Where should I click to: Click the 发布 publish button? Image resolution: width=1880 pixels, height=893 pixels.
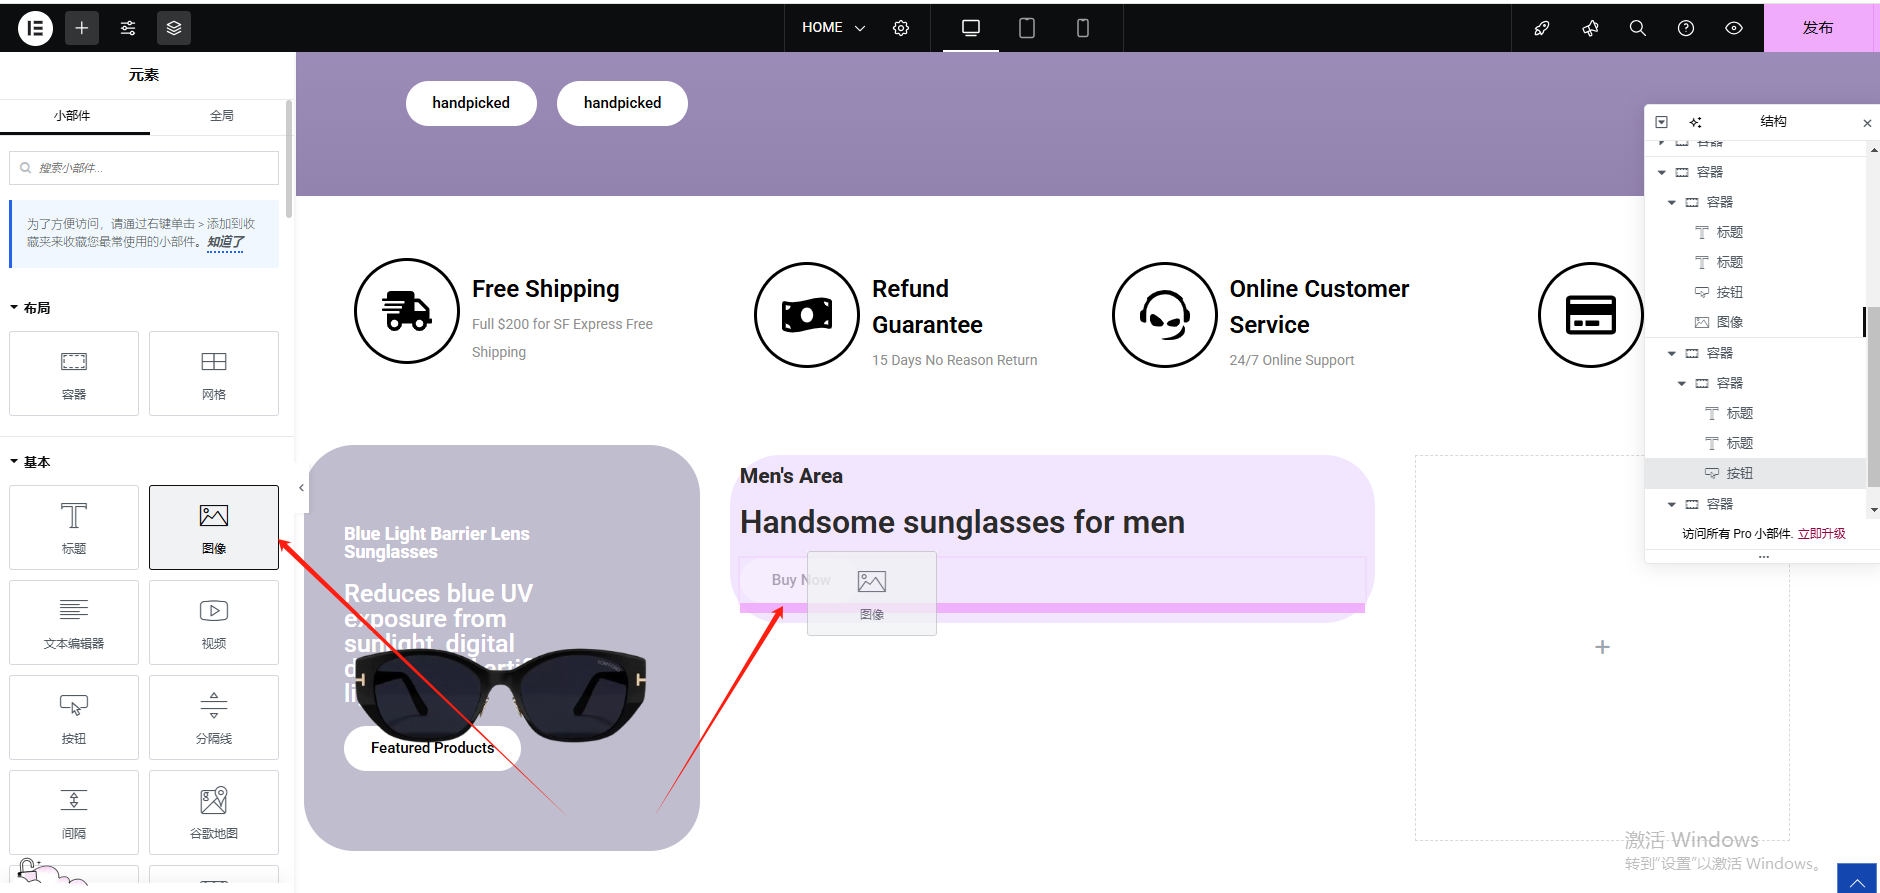click(x=1817, y=28)
